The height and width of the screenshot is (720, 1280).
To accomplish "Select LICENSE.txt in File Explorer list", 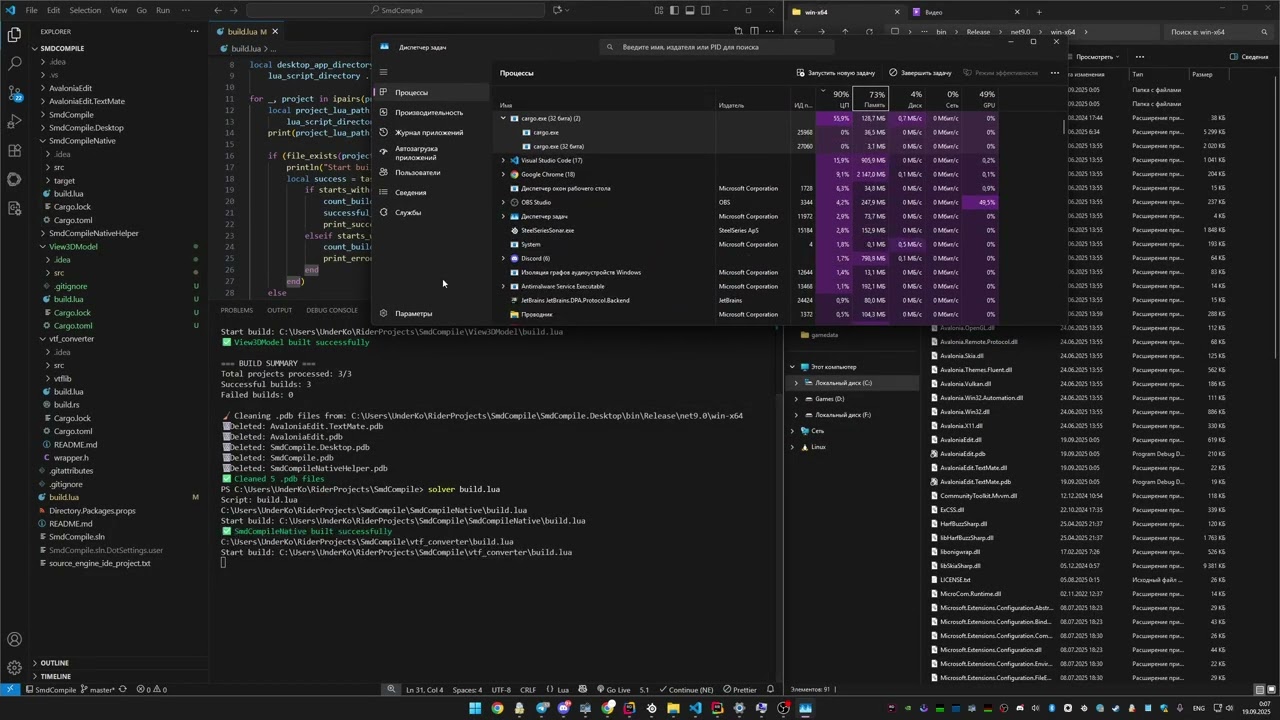I will tap(955, 580).
